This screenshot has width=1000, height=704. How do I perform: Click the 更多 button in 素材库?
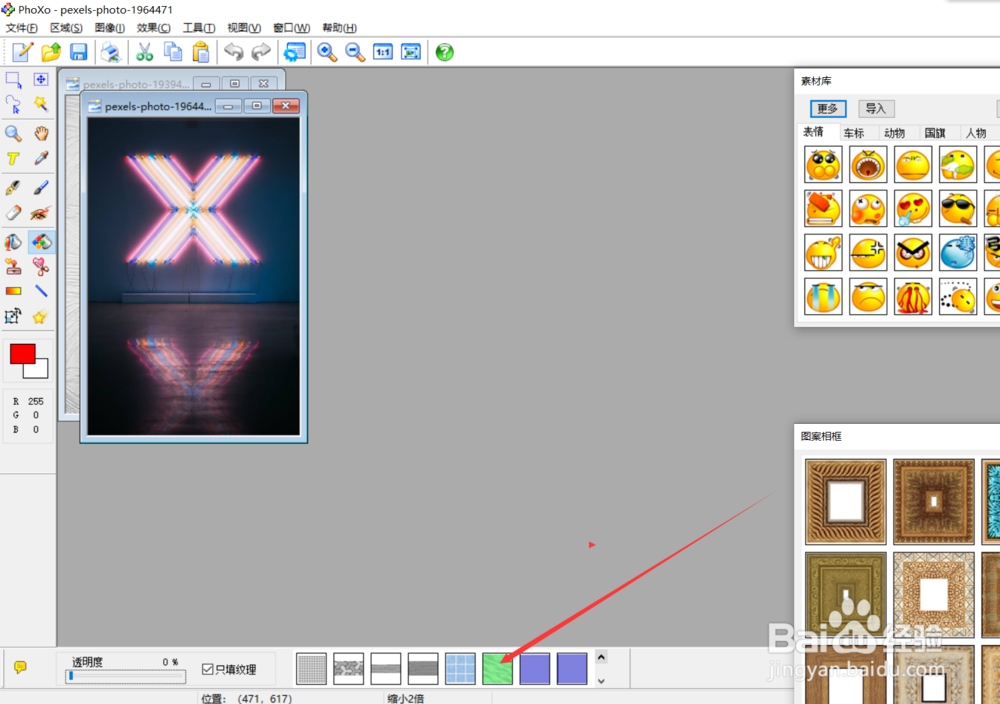(828, 108)
